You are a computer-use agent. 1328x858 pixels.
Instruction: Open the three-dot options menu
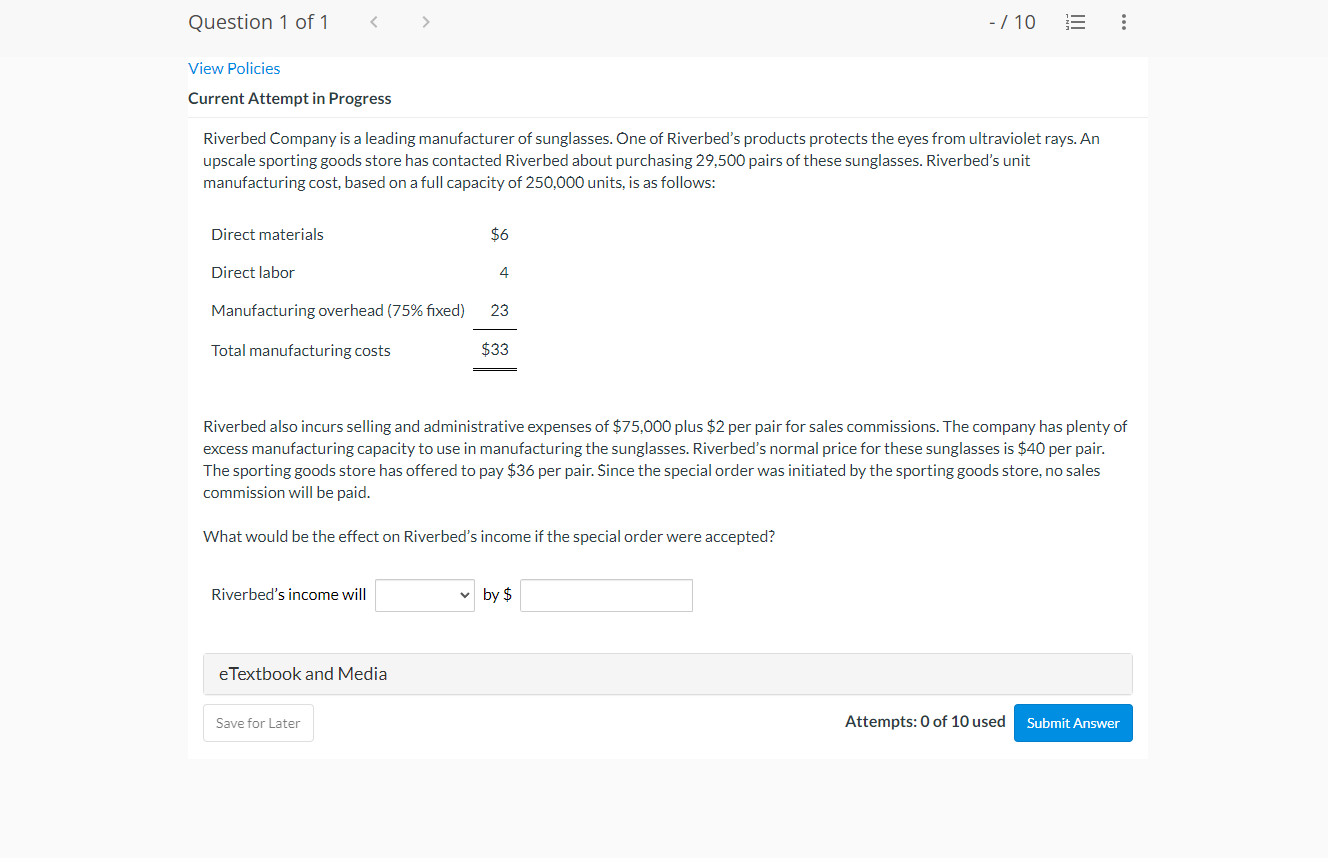click(x=1124, y=22)
